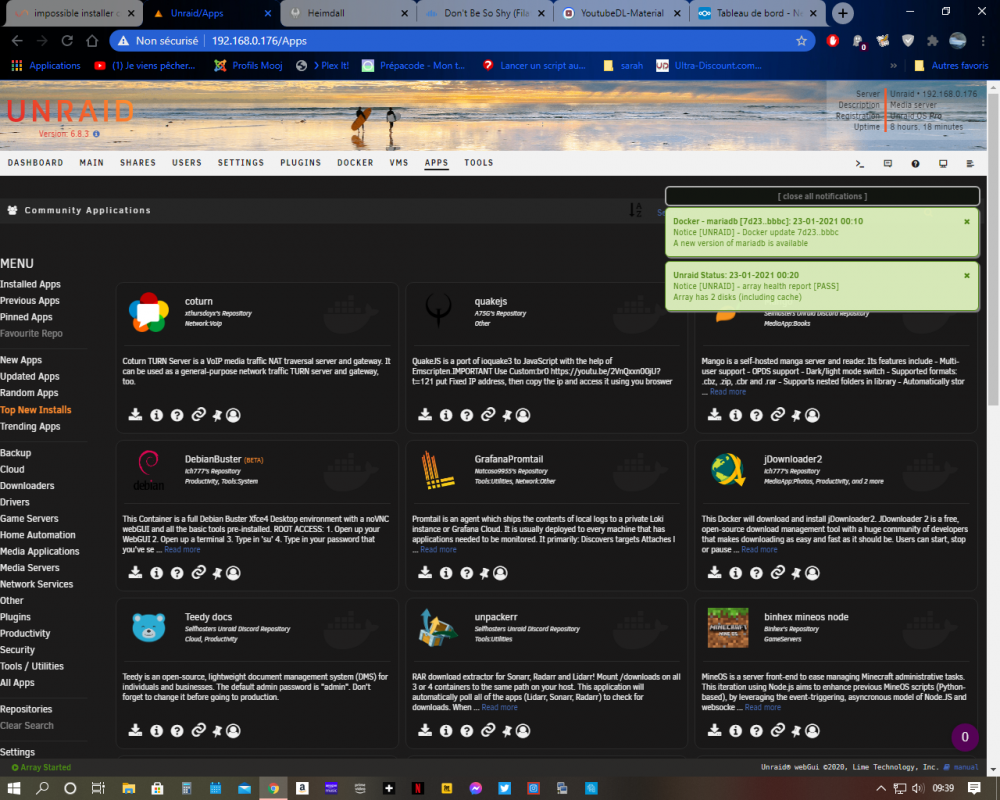
Task: Toggle the help icon in Unraid header
Action: pyautogui.click(x=915, y=164)
